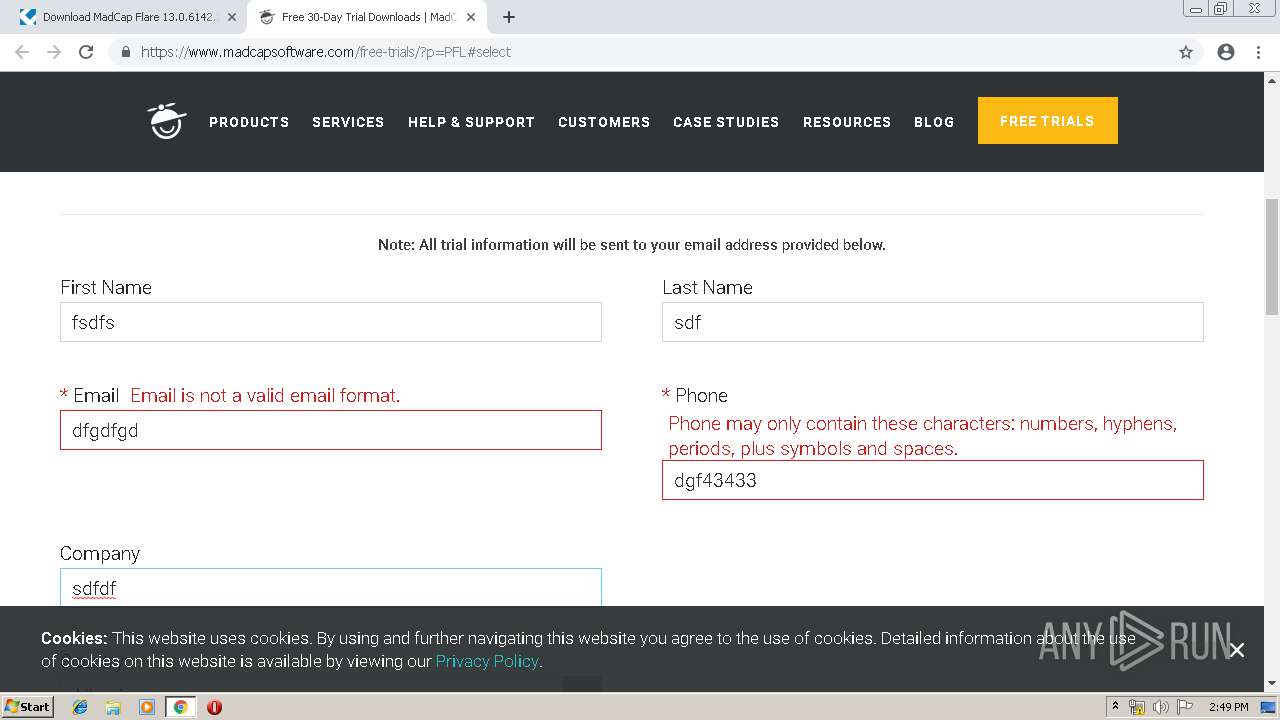This screenshot has width=1280, height=720.
Task: Open the Privacy Policy link
Action: (x=487, y=661)
